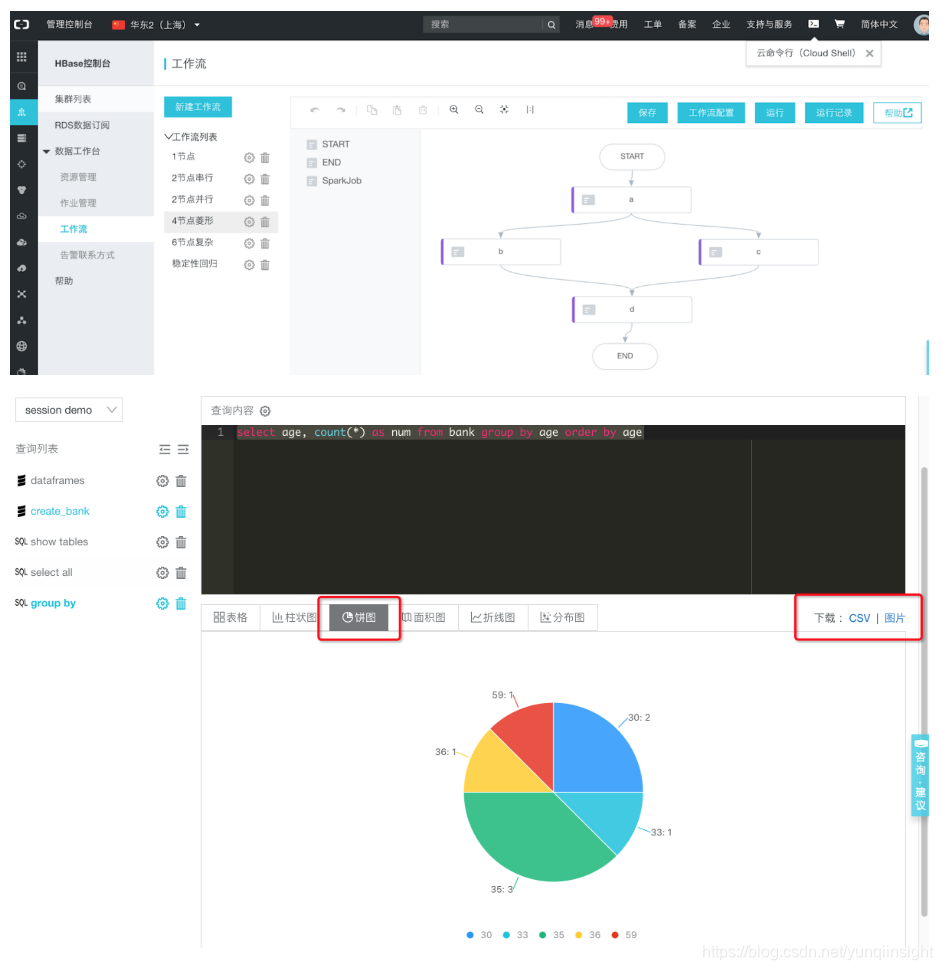This screenshot has width=943, height=970.
Task: Click the collapse query list icon
Action: pyautogui.click(x=165, y=449)
